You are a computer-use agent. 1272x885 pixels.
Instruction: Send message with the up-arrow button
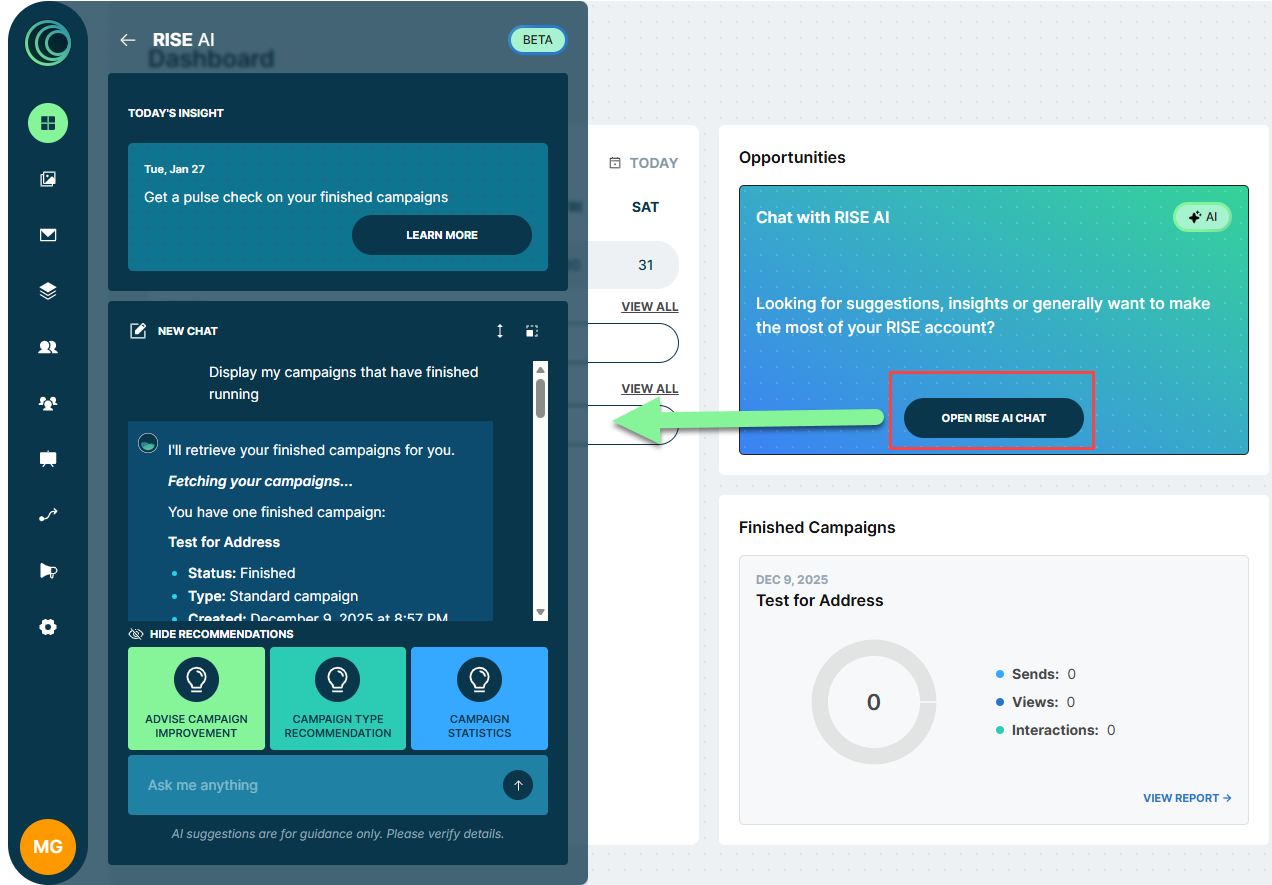click(x=518, y=786)
